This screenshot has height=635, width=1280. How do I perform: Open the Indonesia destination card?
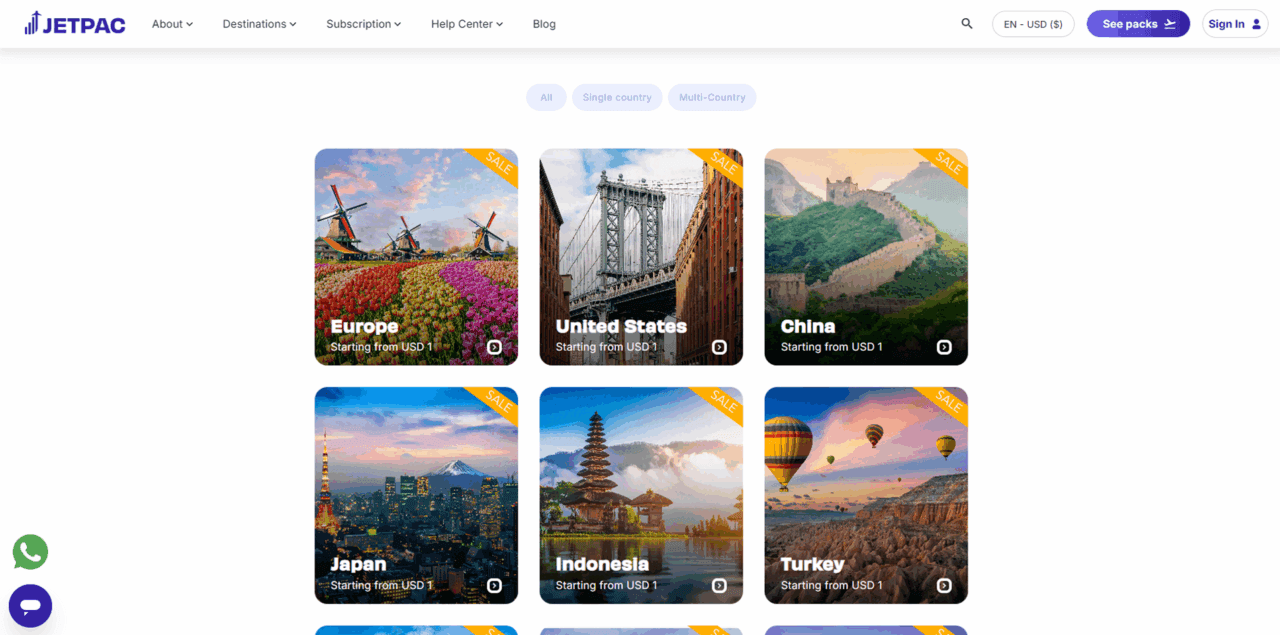coord(641,495)
